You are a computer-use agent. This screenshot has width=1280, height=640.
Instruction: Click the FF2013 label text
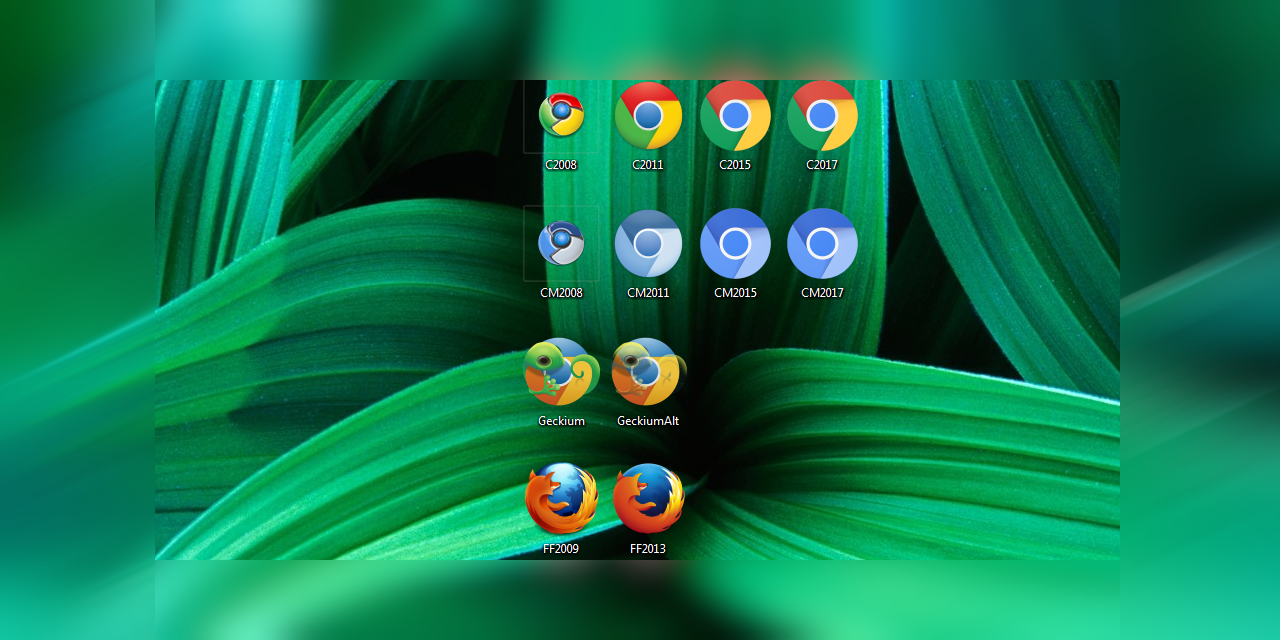pos(647,547)
